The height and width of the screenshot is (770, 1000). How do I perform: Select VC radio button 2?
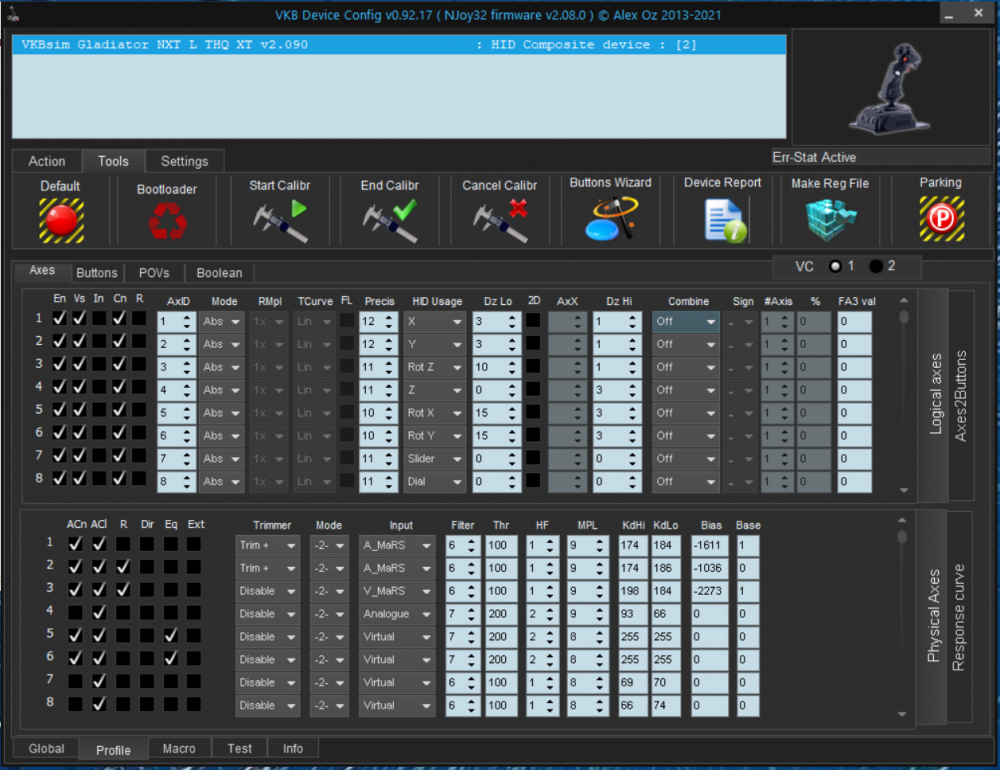click(876, 266)
